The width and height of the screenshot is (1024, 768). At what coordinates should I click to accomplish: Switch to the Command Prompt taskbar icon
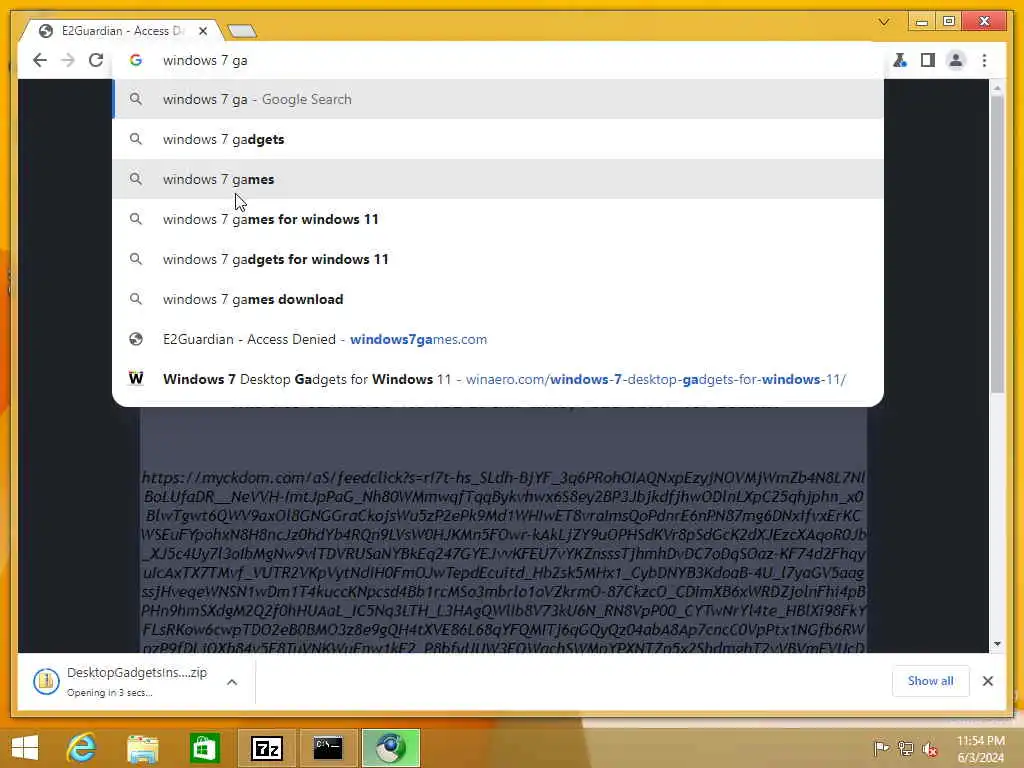coord(328,748)
